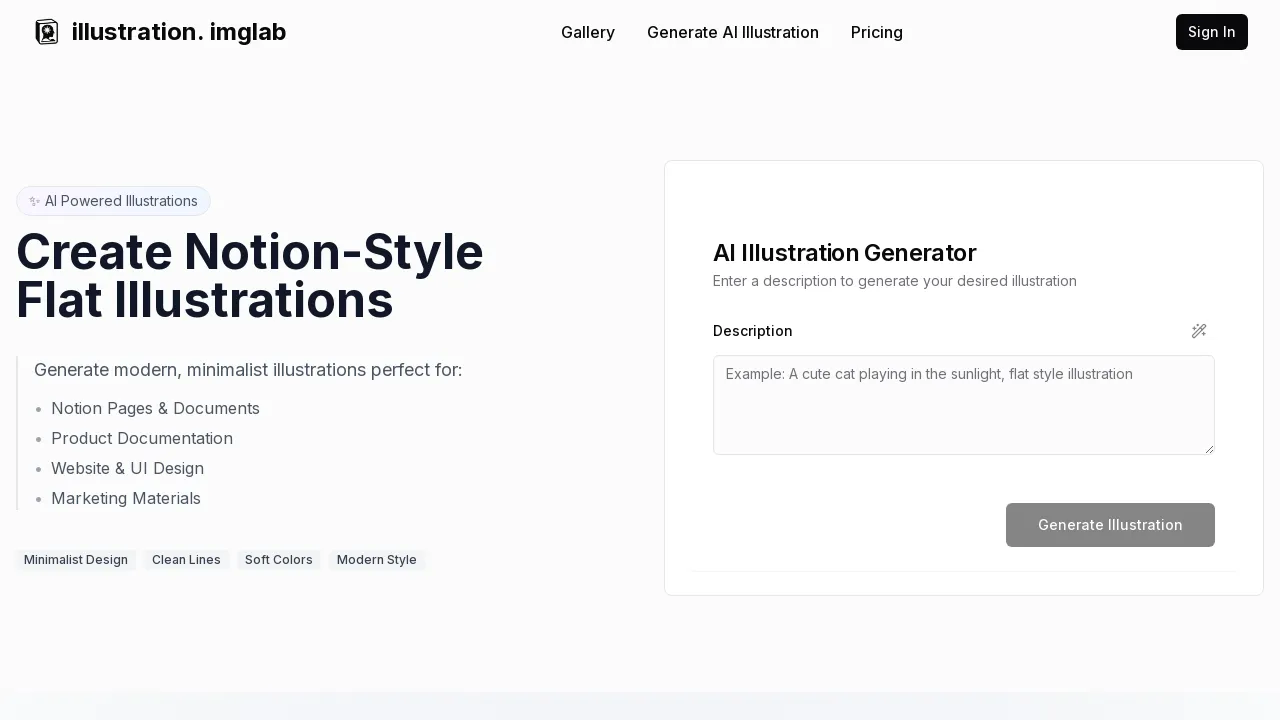
Task: Select the Clean Lines tag
Action: click(x=186, y=560)
